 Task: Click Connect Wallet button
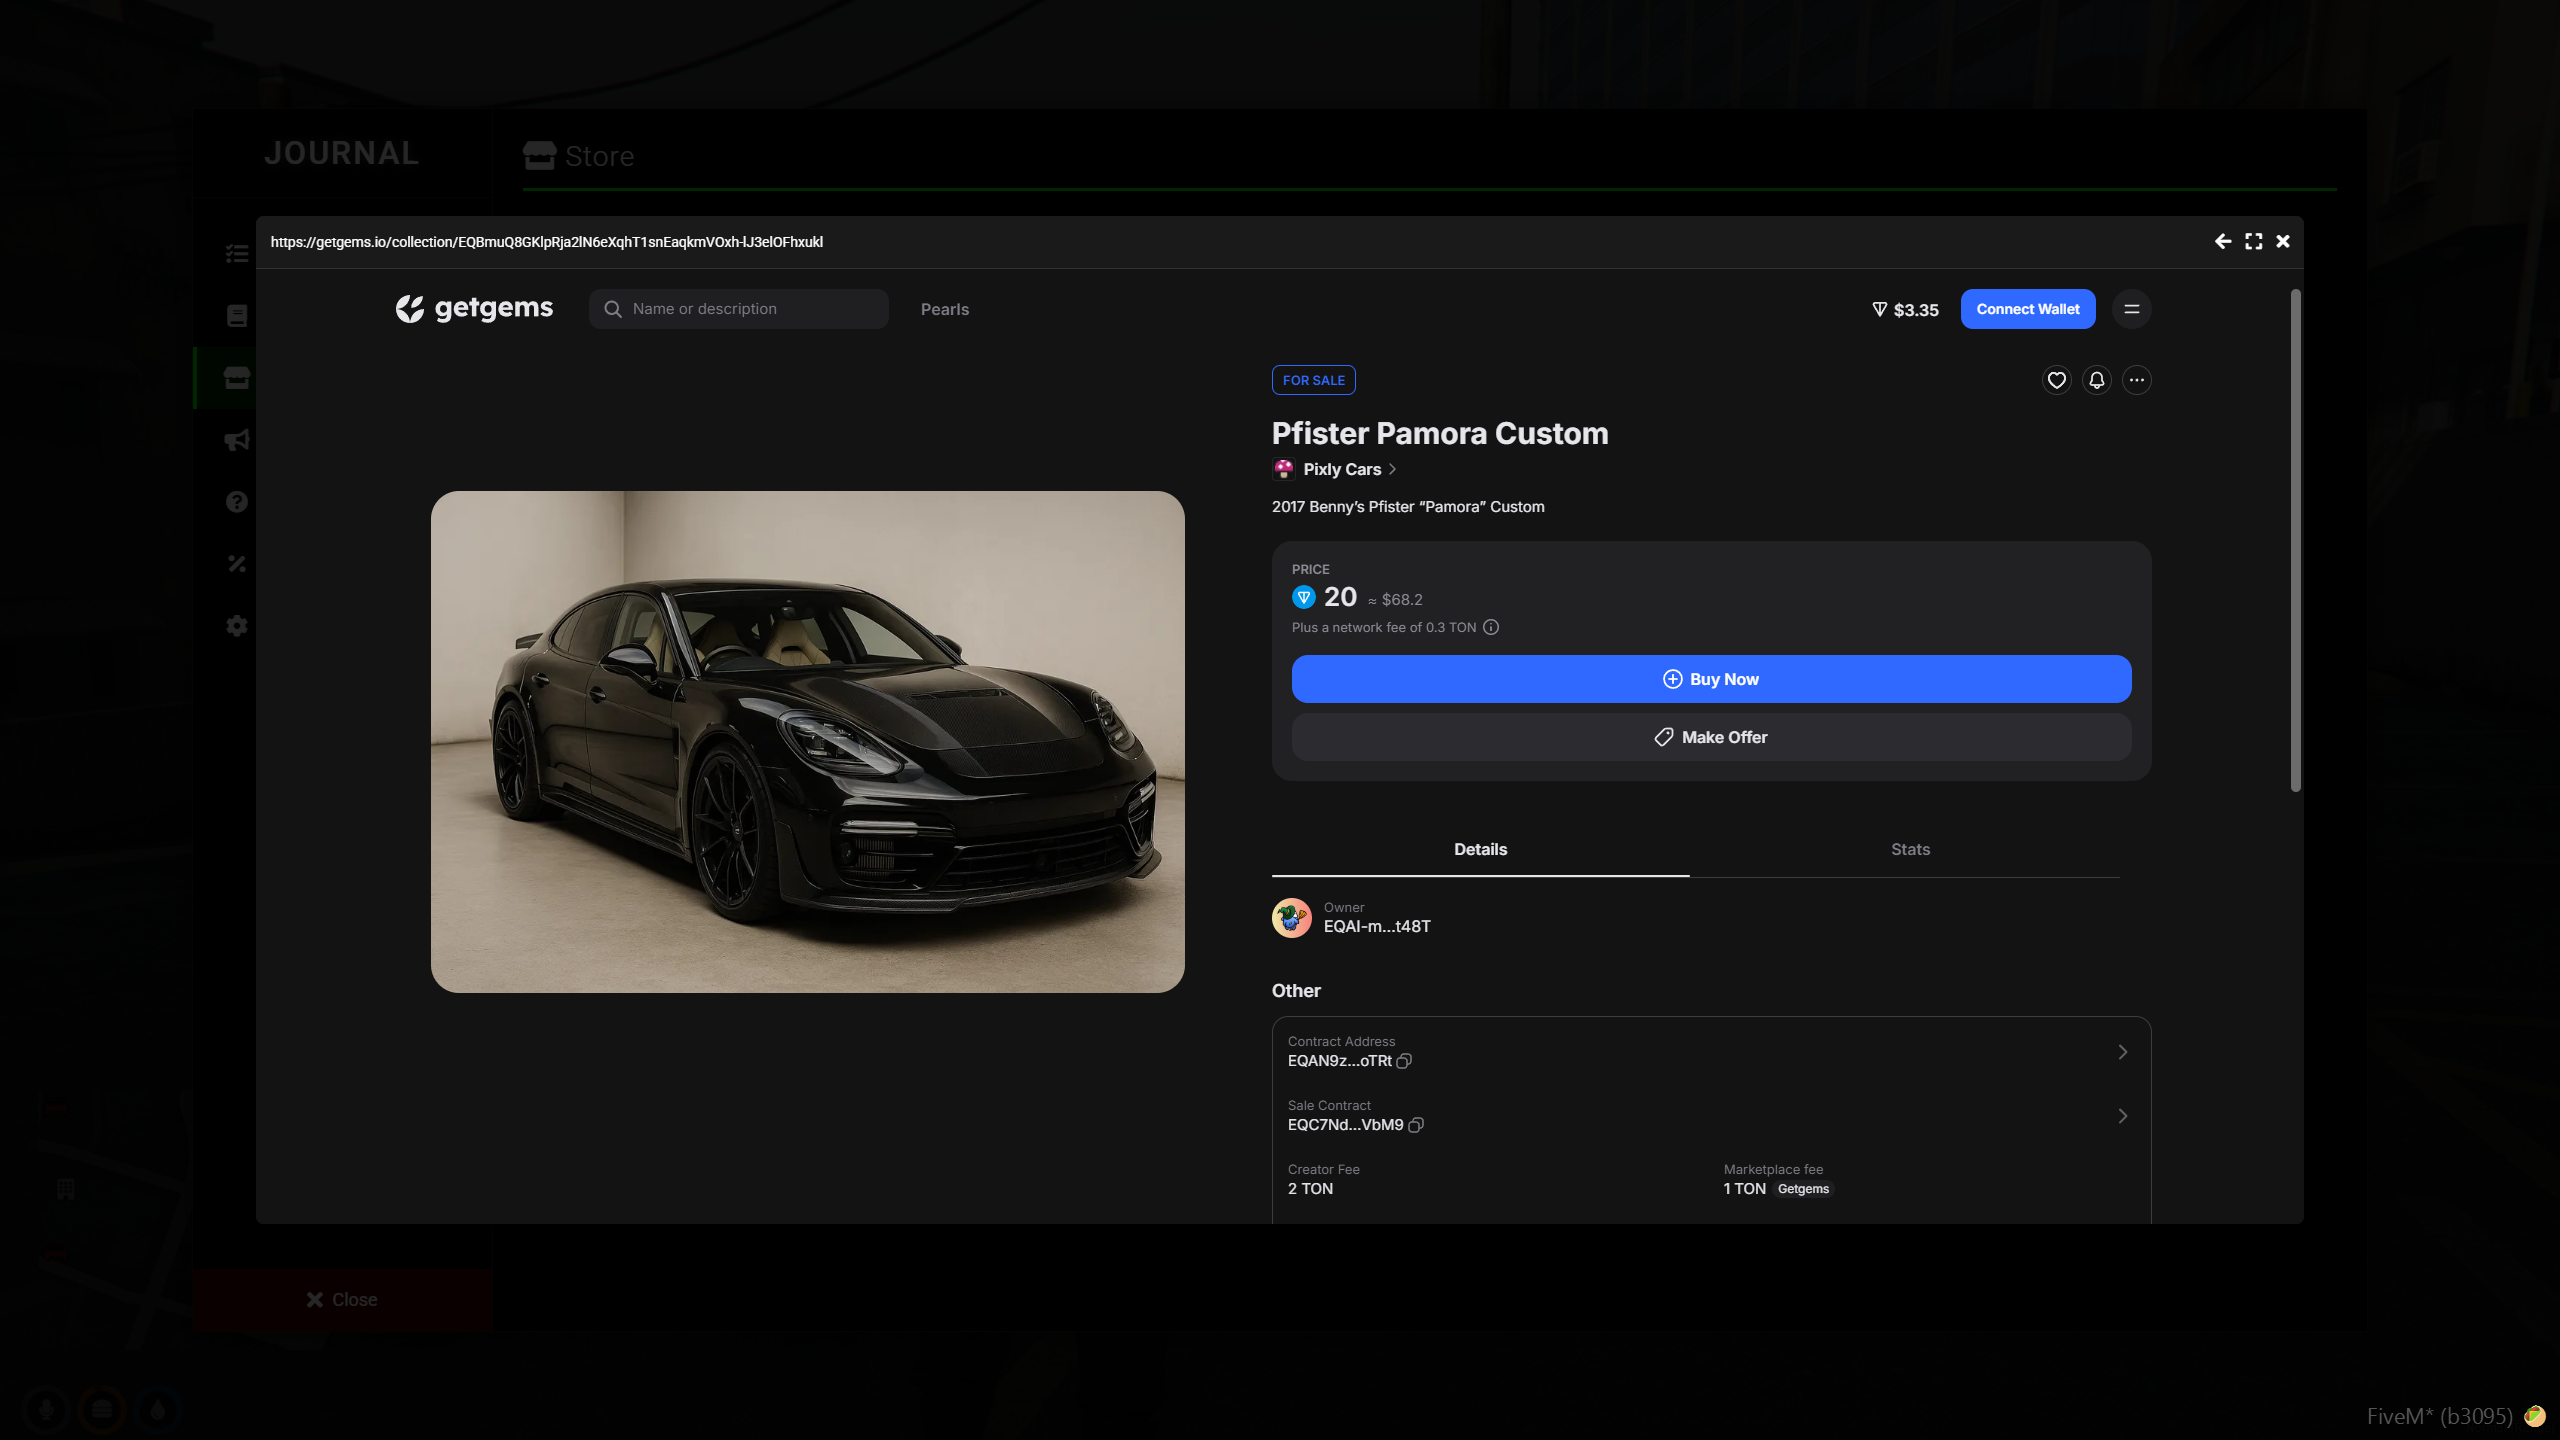pyautogui.click(x=2028, y=309)
